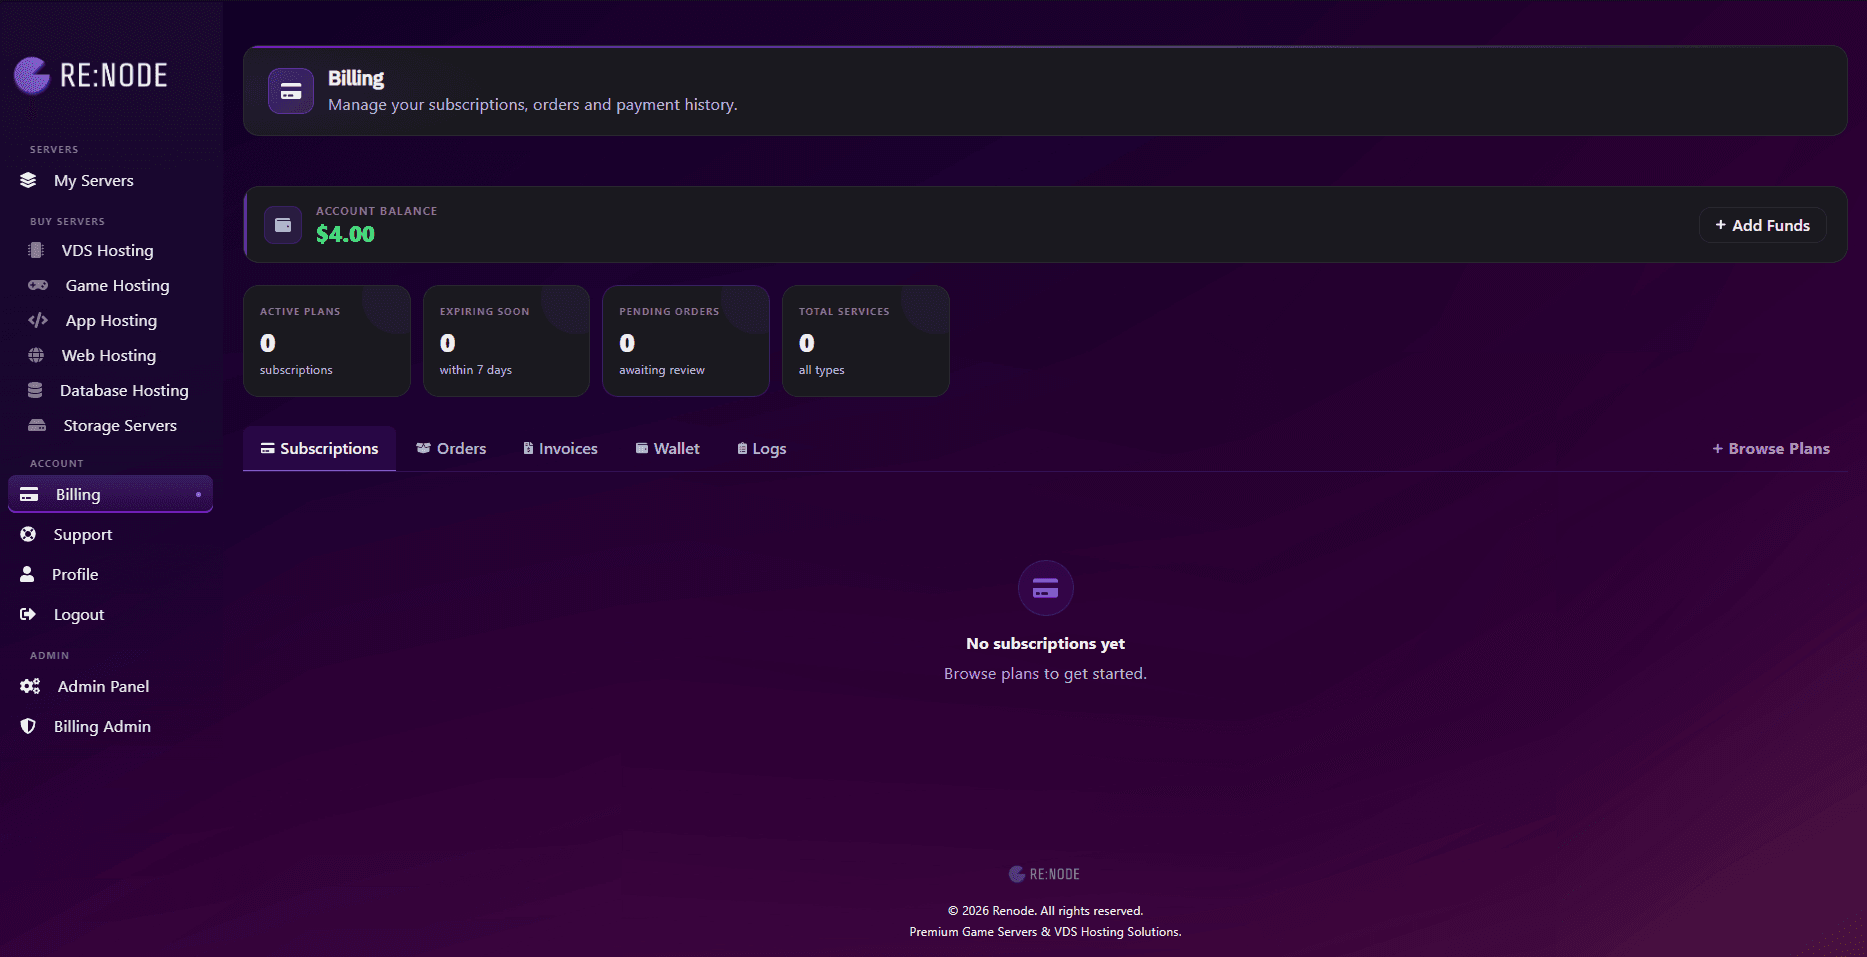This screenshot has height=957, width=1867.
Task: Click the RE:NODE logo icon in the sidebar
Action: point(32,75)
